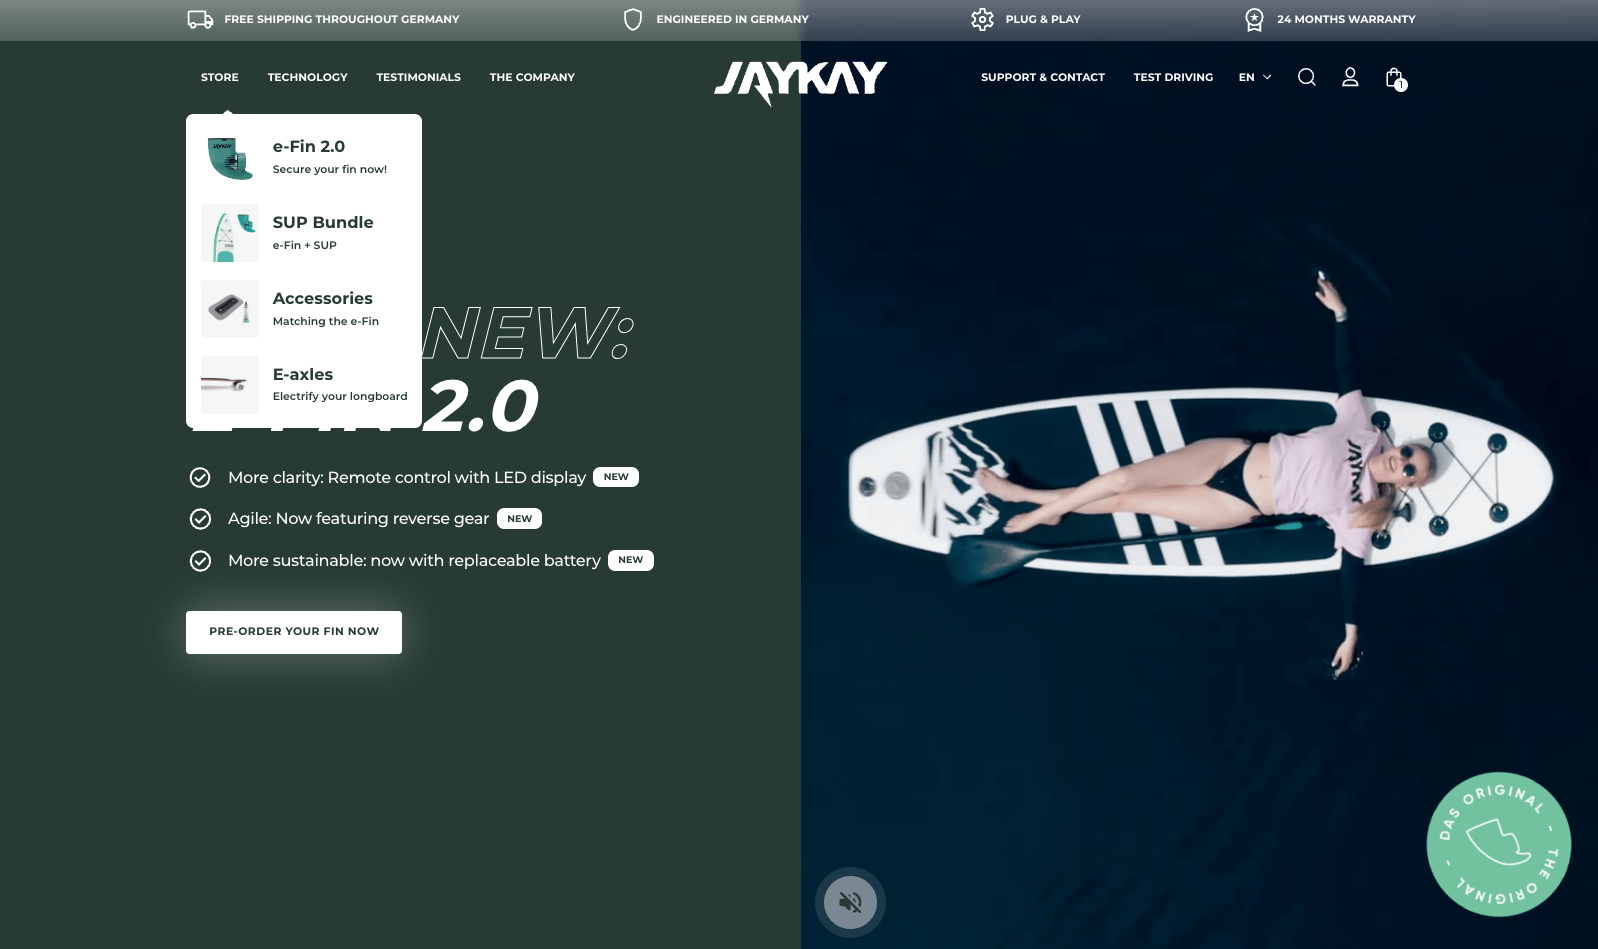Open the search icon in header
The width and height of the screenshot is (1598, 949).
click(x=1306, y=77)
